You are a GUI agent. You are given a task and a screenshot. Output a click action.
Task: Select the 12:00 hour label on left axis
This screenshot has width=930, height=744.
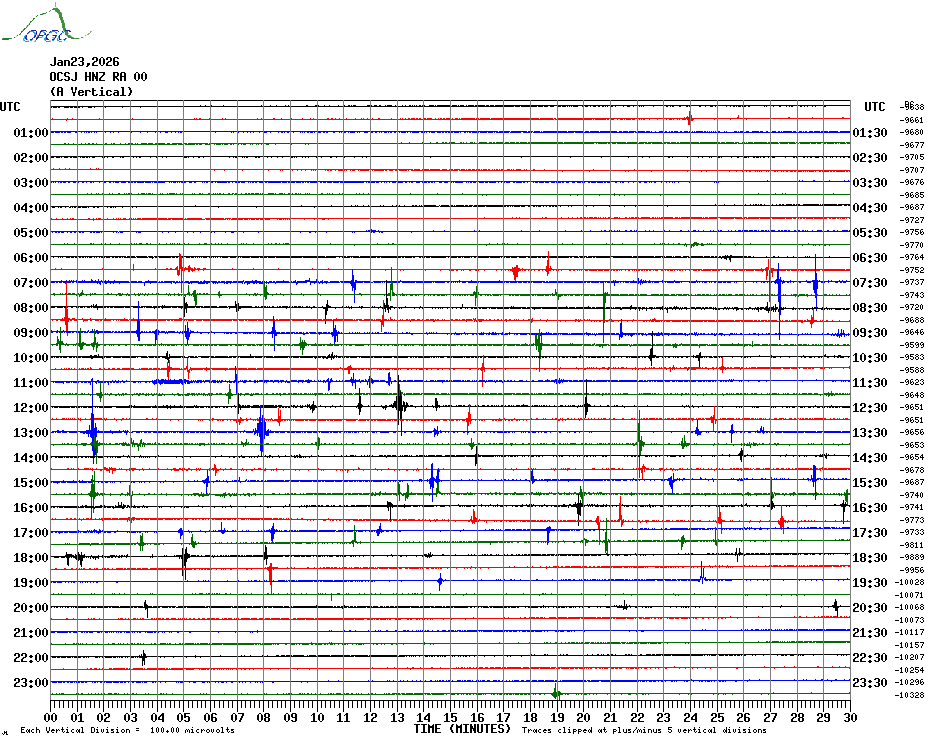(31, 408)
